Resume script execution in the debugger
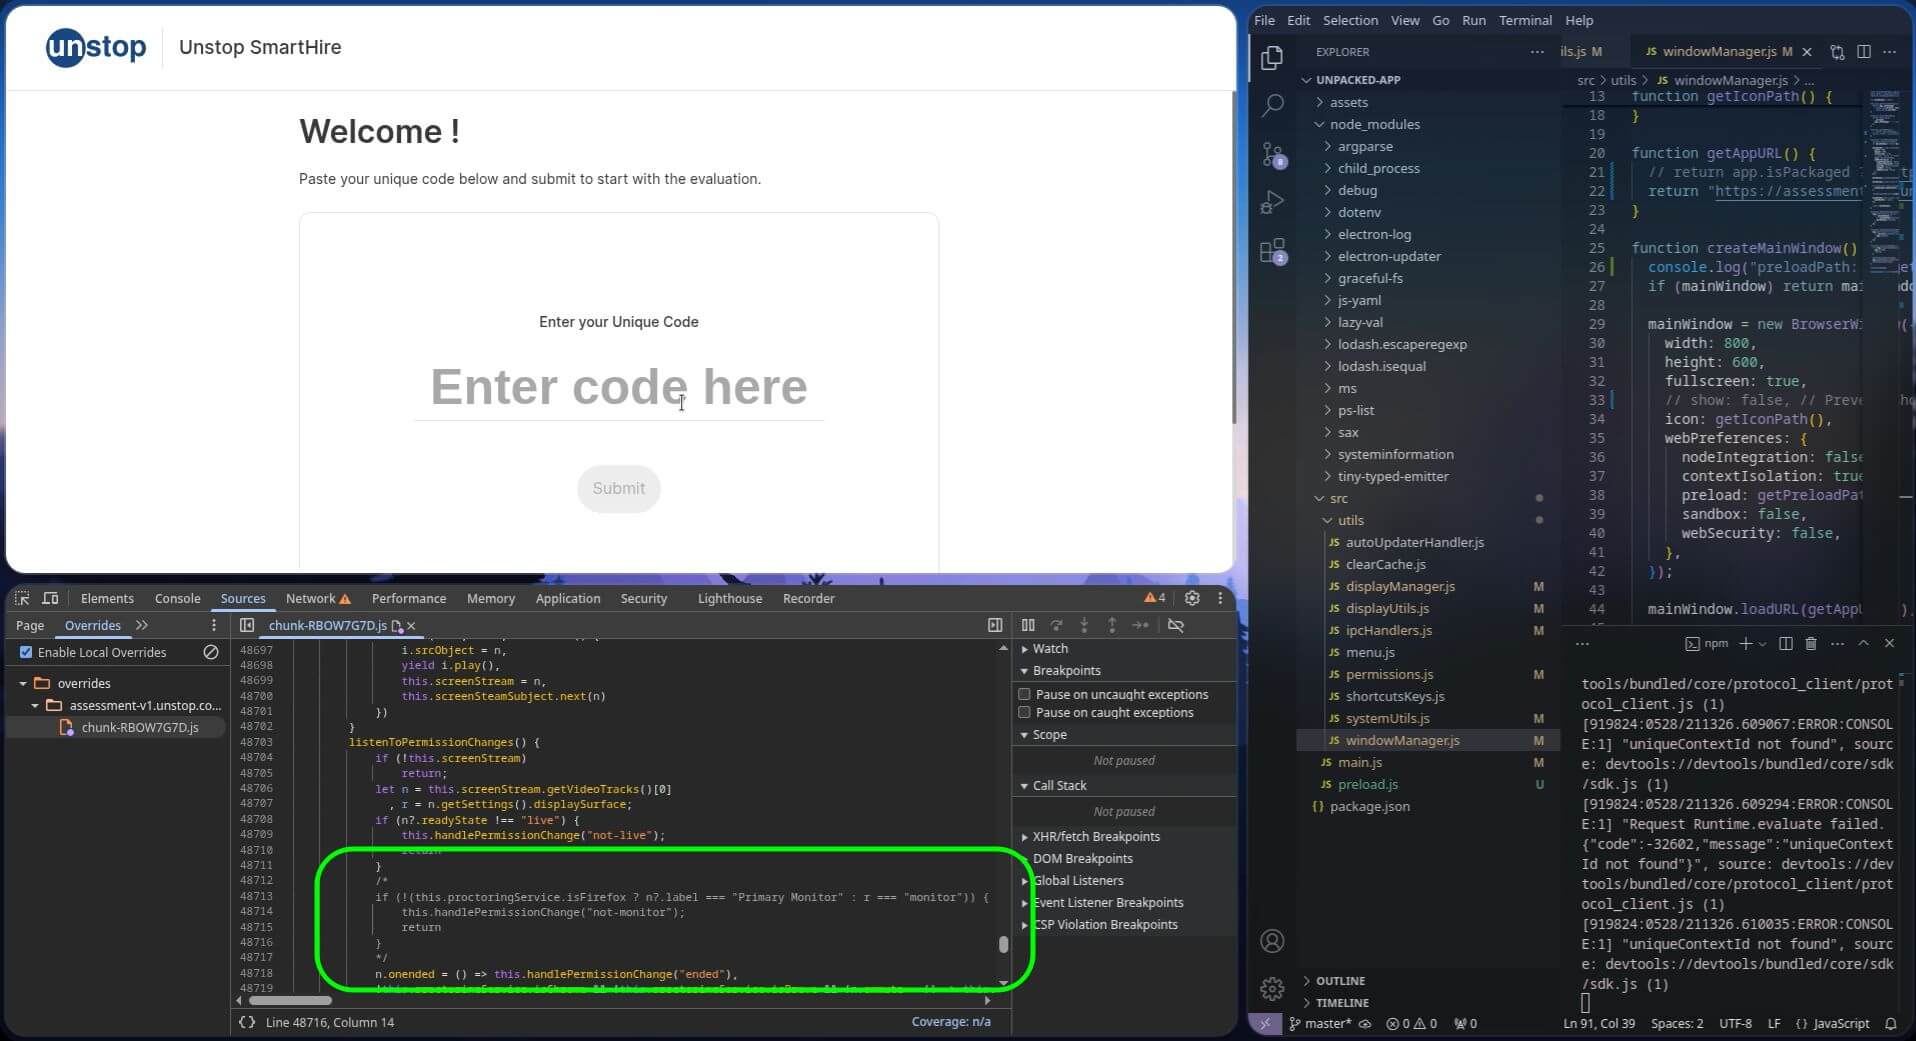 [x=1028, y=625]
